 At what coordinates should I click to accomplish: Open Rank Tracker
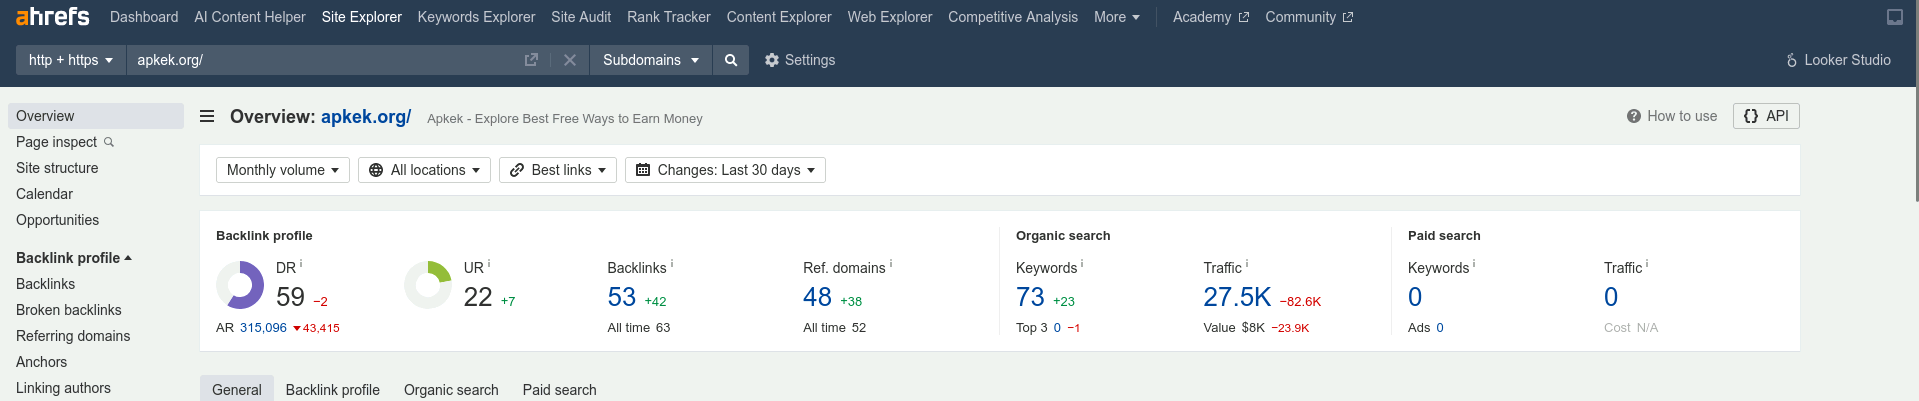coord(669,17)
